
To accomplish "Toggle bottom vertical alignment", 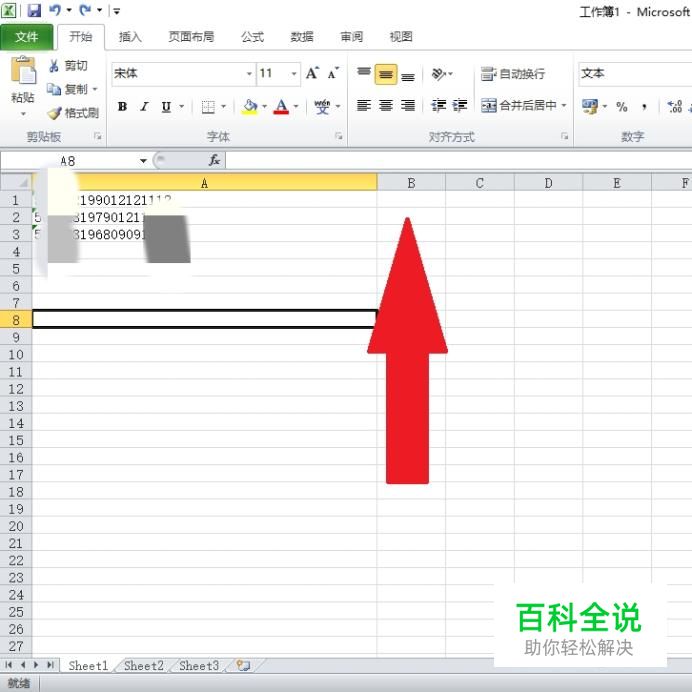I will point(408,76).
